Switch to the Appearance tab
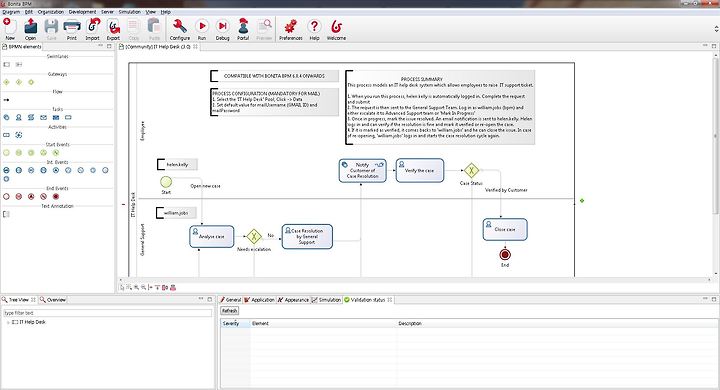720x390 pixels. coord(293,300)
